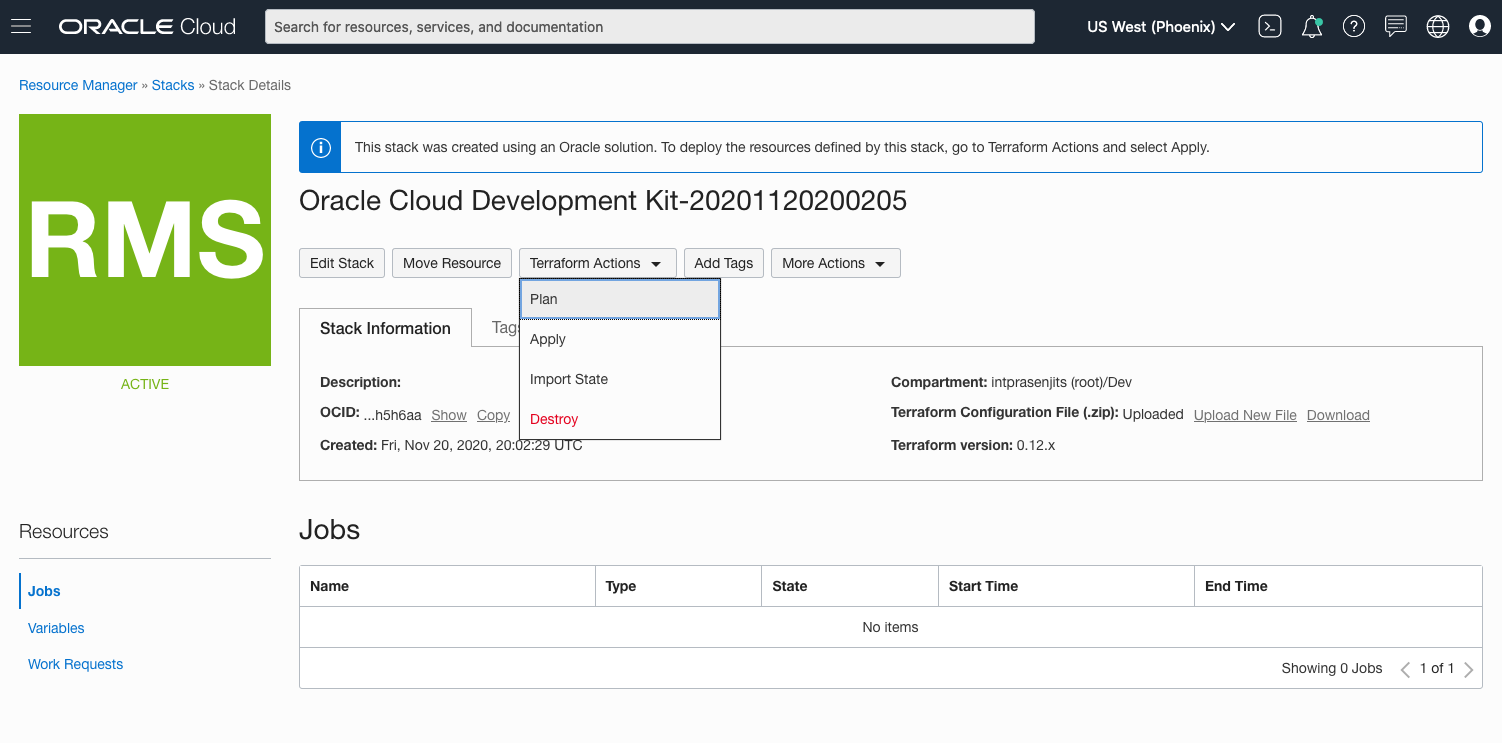
Task: Click the Upload New File link
Action: pyautogui.click(x=1245, y=415)
